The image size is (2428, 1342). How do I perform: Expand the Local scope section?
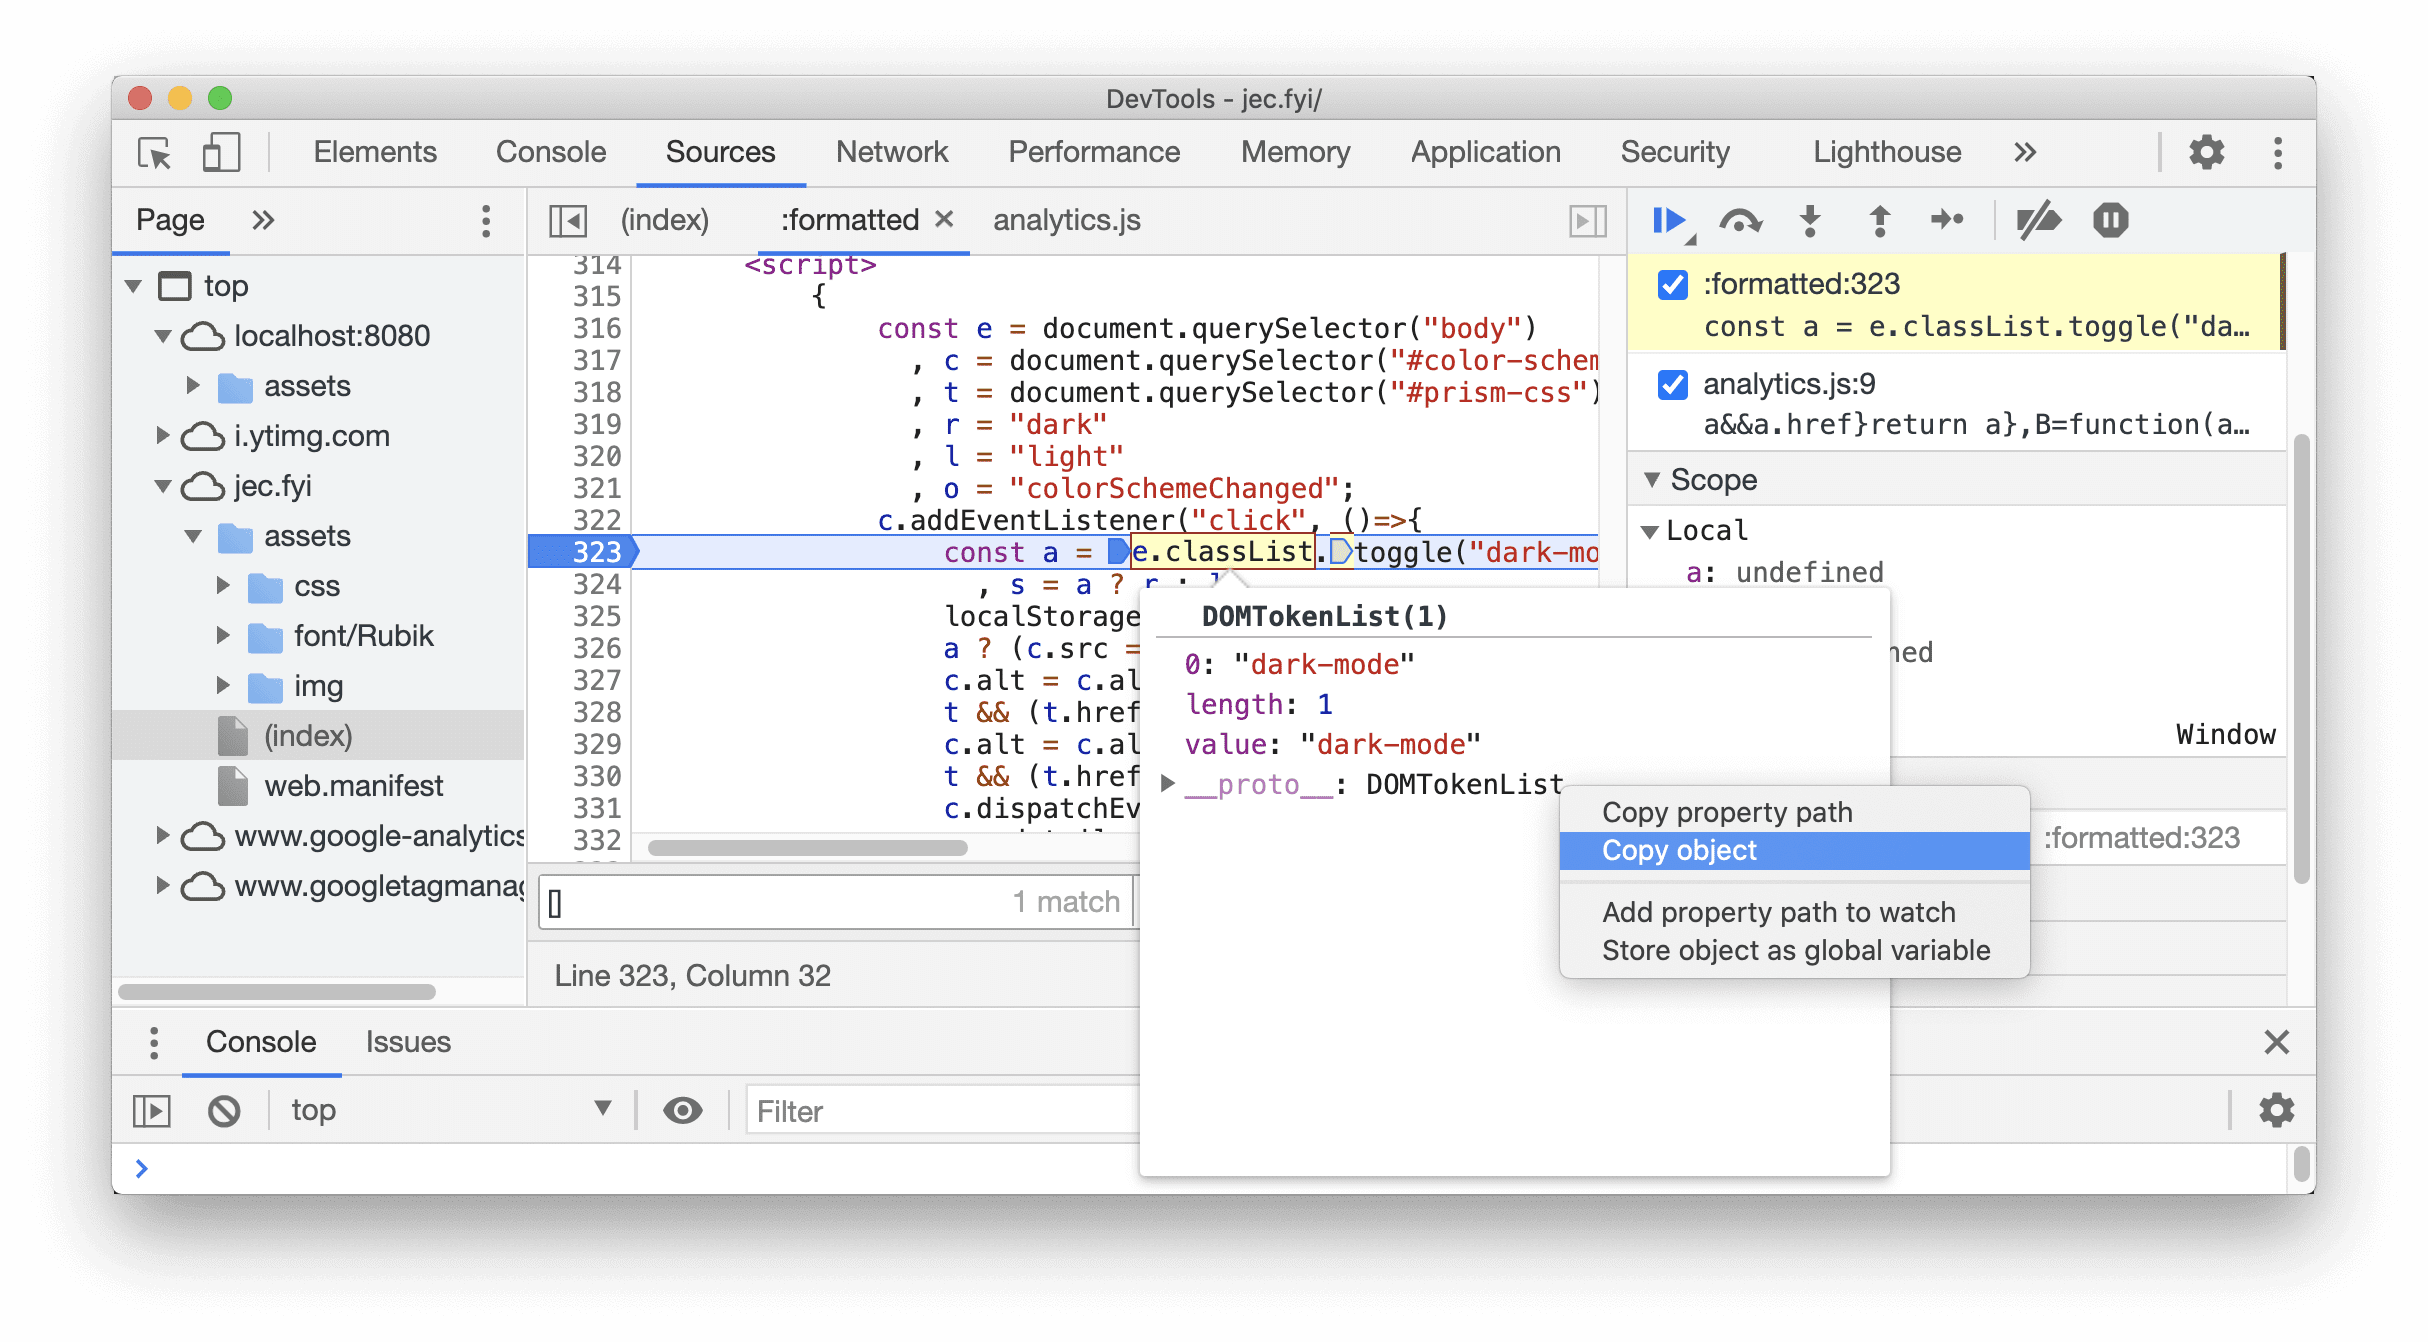[1657, 529]
